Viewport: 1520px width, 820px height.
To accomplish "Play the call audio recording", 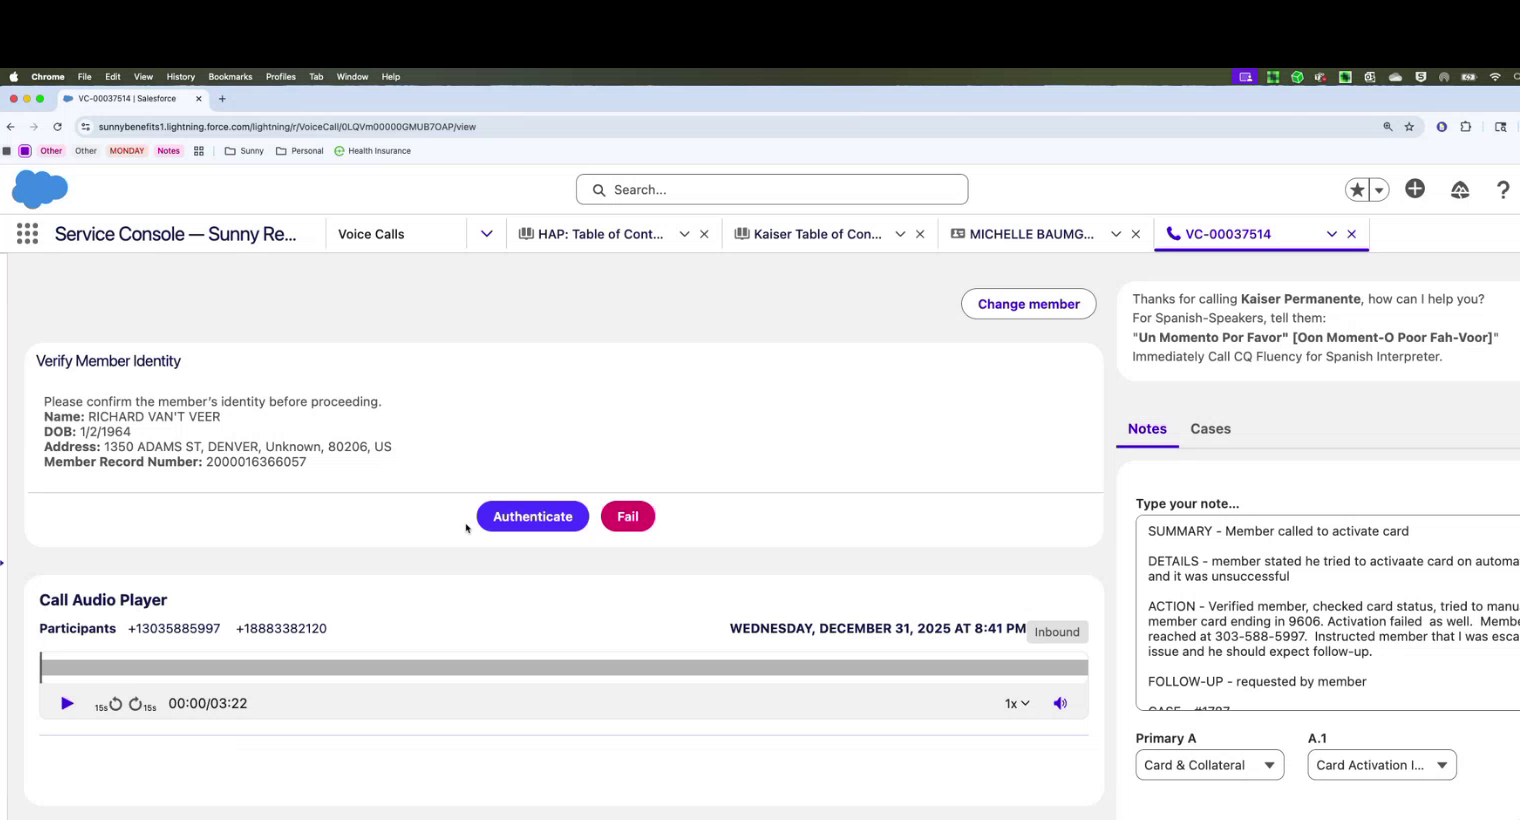I will pos(67,704).
